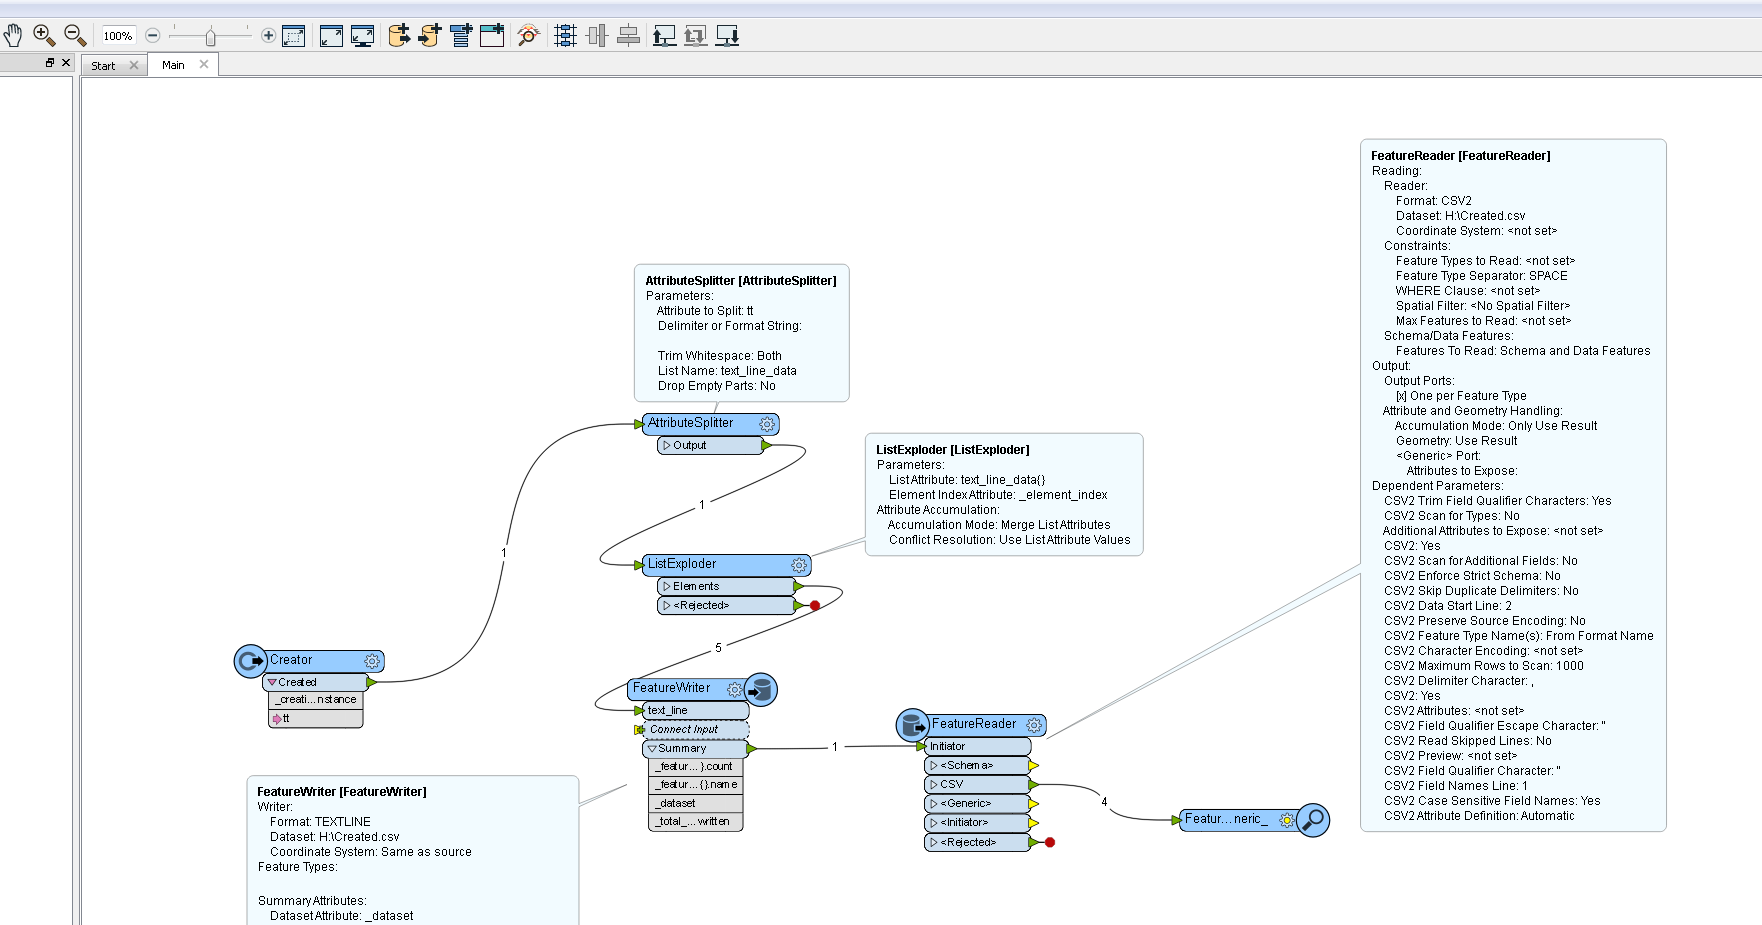Select the ListExploder transformer title
This screenshot has height=925, width=1762.
682,564
